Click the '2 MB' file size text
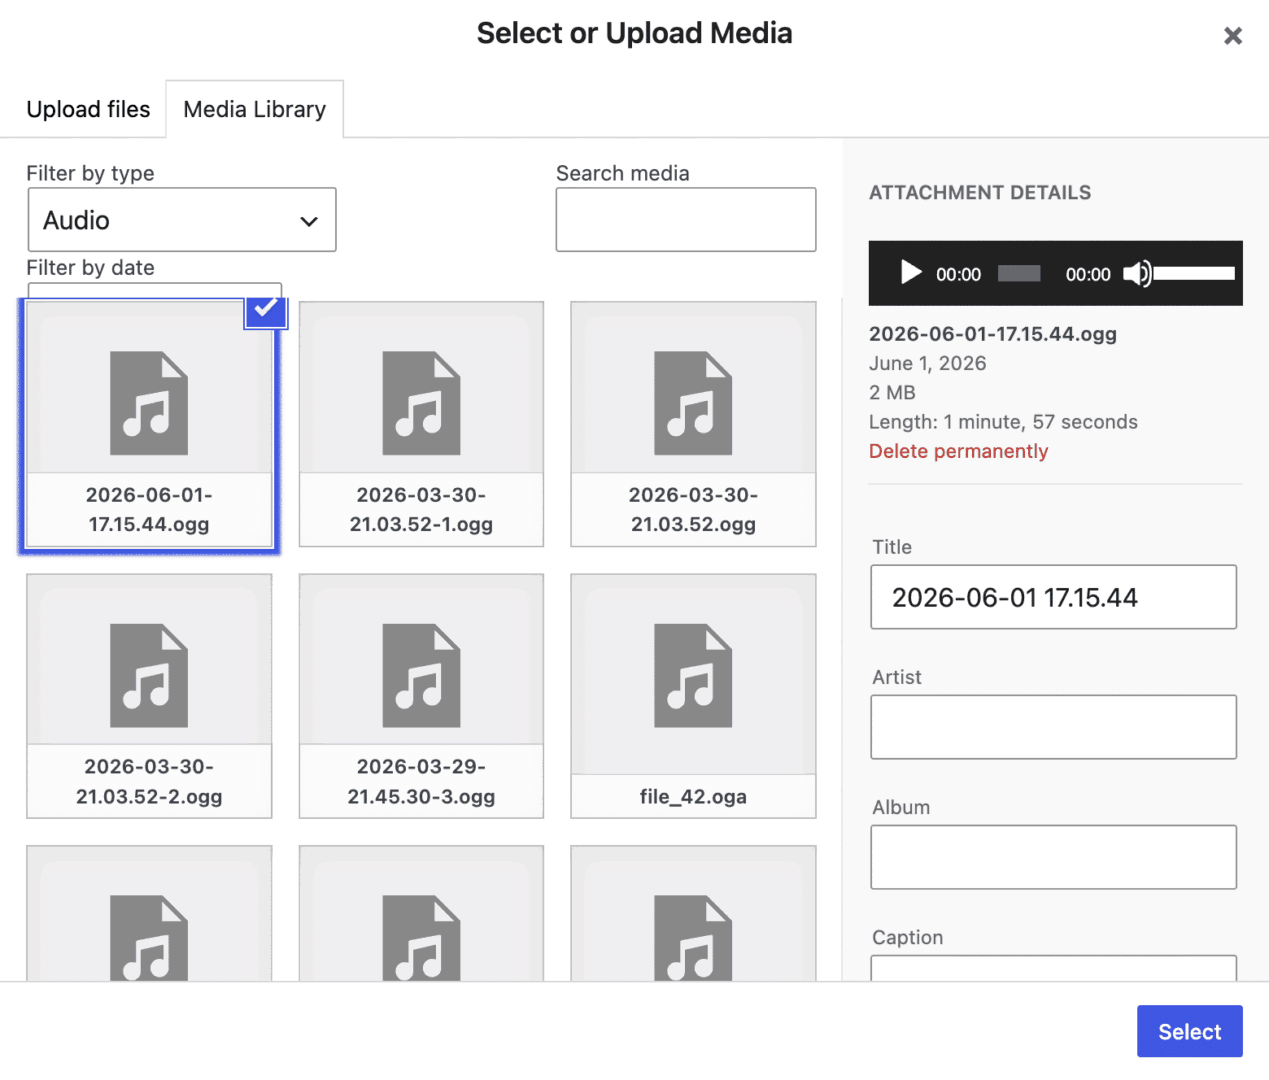This screenshot has width=1269, height=1080. [892, 392]
